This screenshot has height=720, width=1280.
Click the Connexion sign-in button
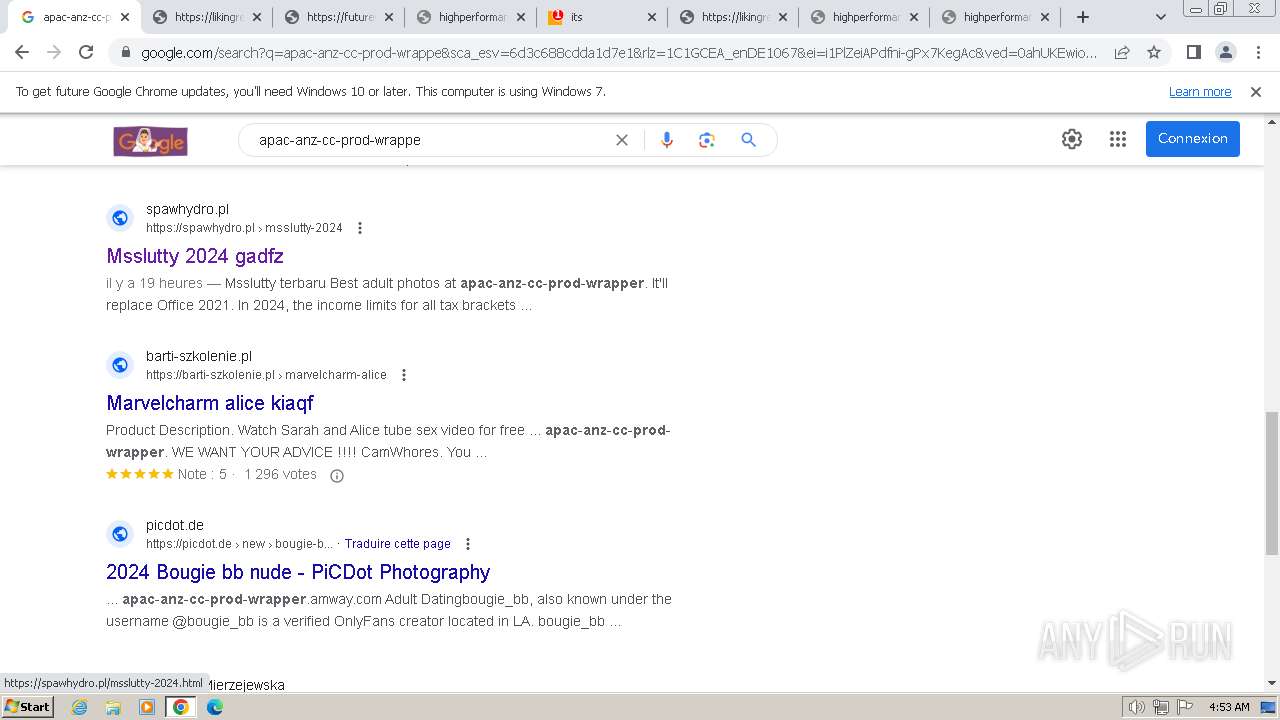point(1193,139)
